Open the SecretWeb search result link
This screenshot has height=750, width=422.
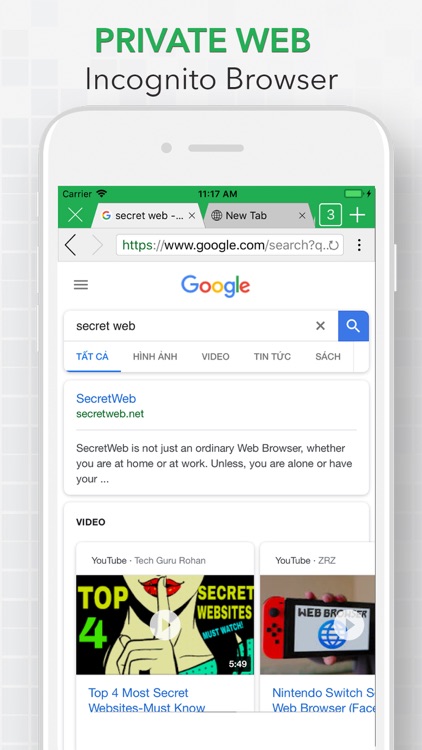[106, 398]
